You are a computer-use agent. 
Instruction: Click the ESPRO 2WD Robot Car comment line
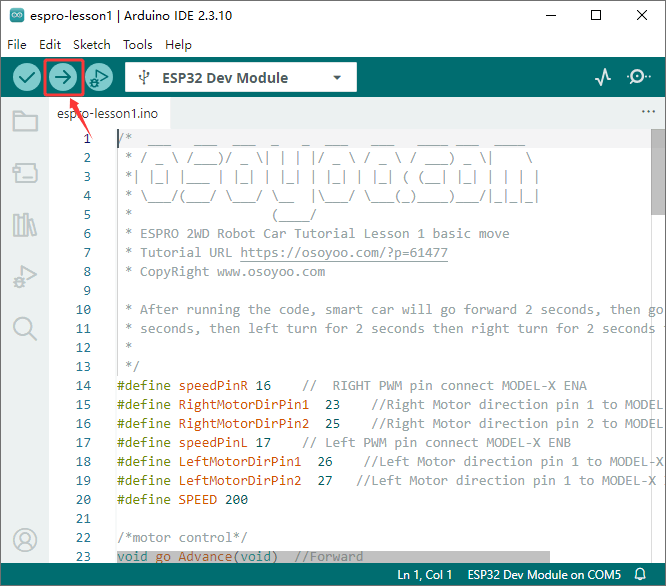click(325, 234)
